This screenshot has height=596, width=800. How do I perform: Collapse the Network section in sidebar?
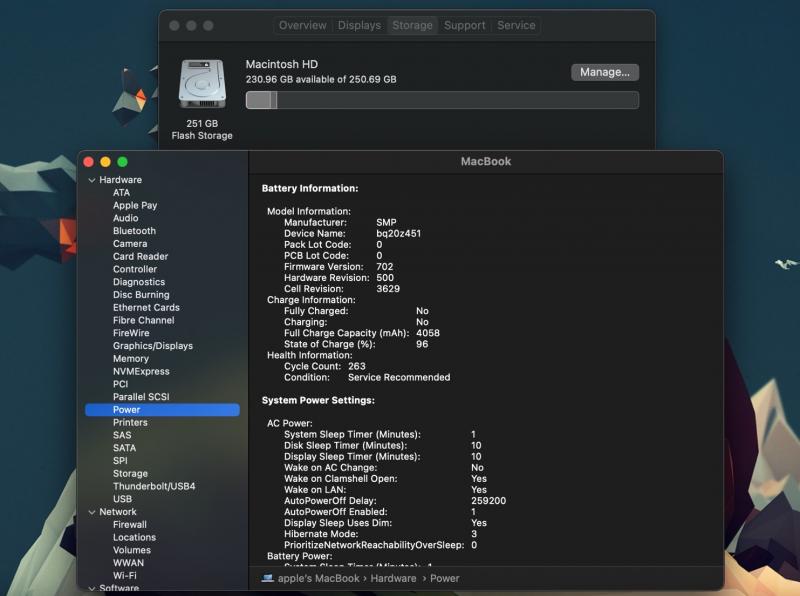[x=92, y=512]
